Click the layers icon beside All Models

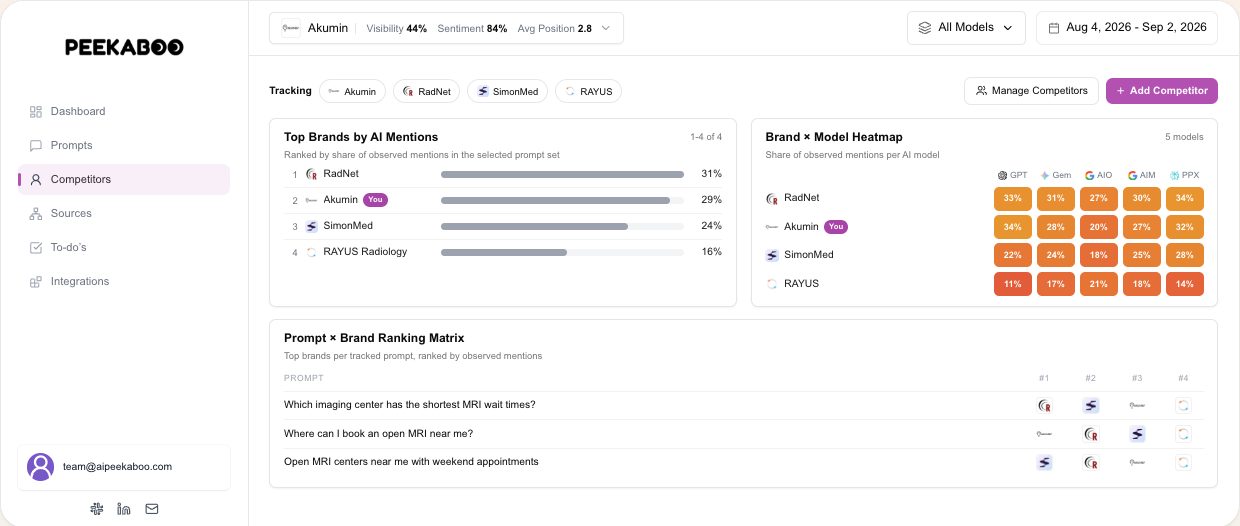[925, 28]
